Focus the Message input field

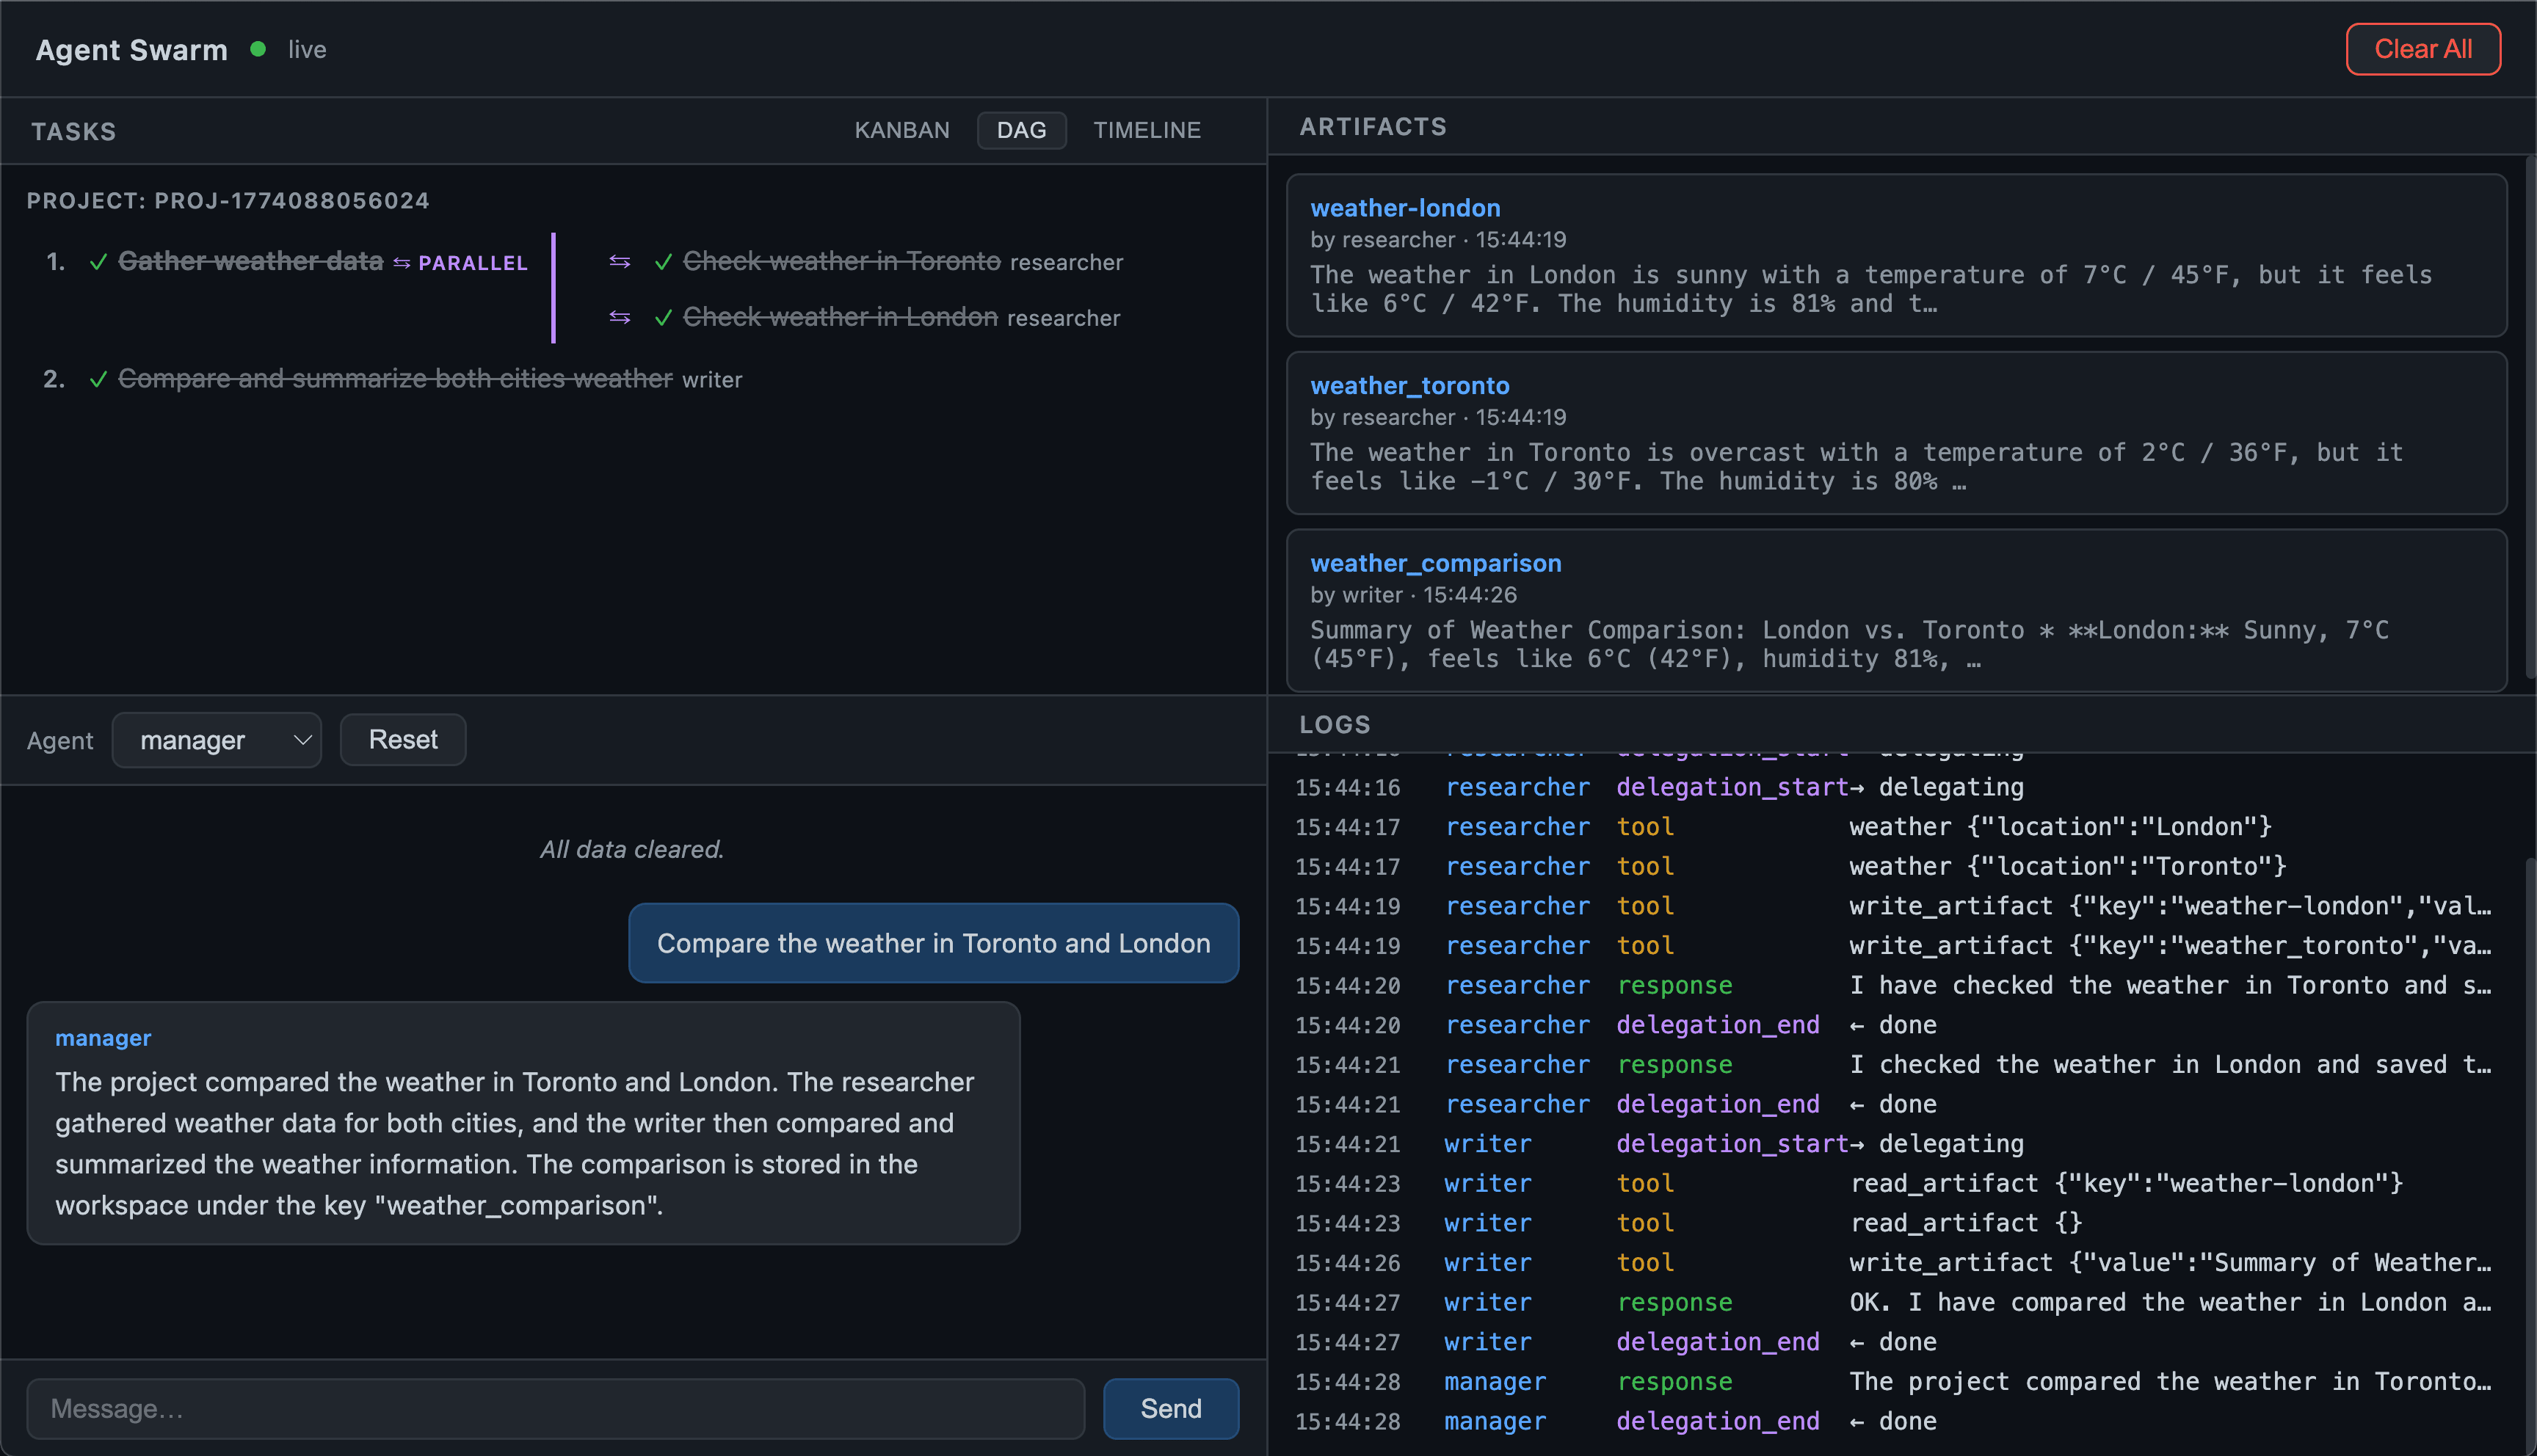555,1408
